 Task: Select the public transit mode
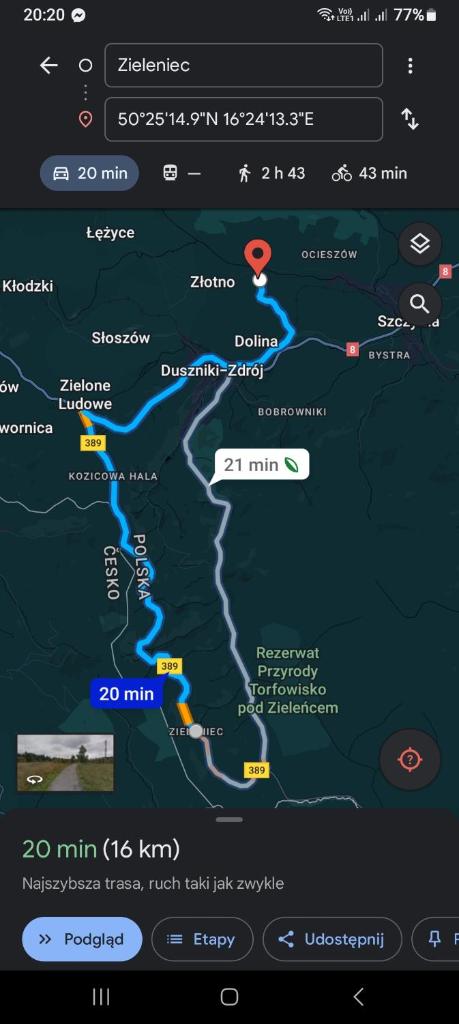pyautogui.click(x=182, y=173)
